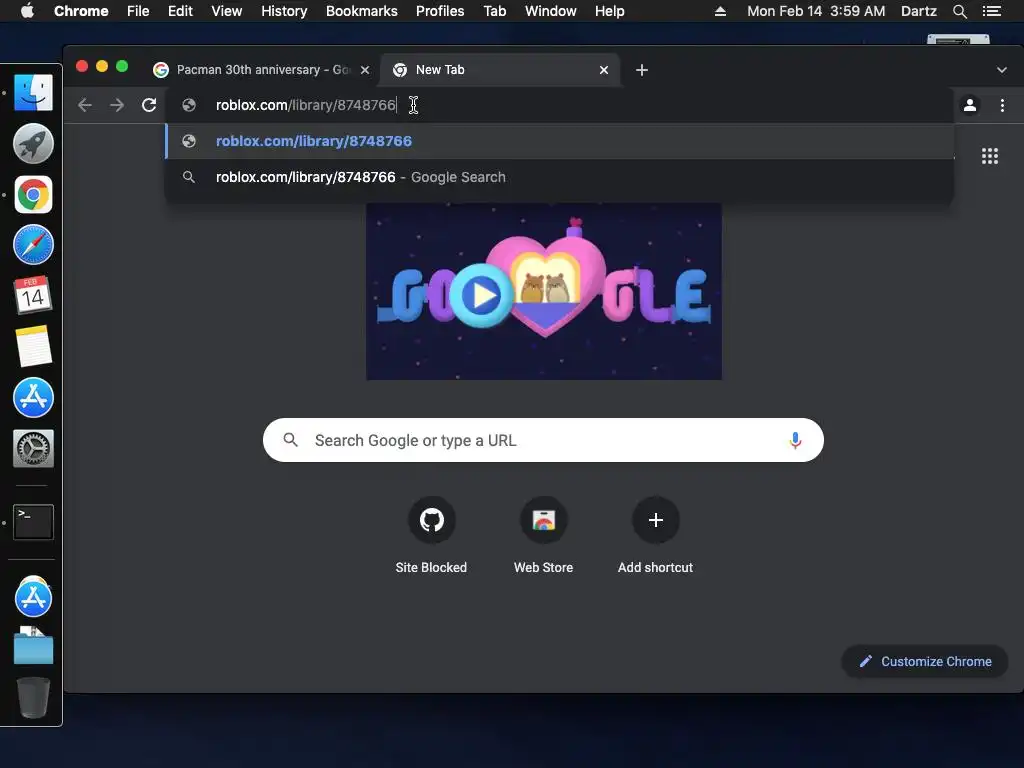
Task: Open the Web Store shortcut
Action: coord(543,537)
